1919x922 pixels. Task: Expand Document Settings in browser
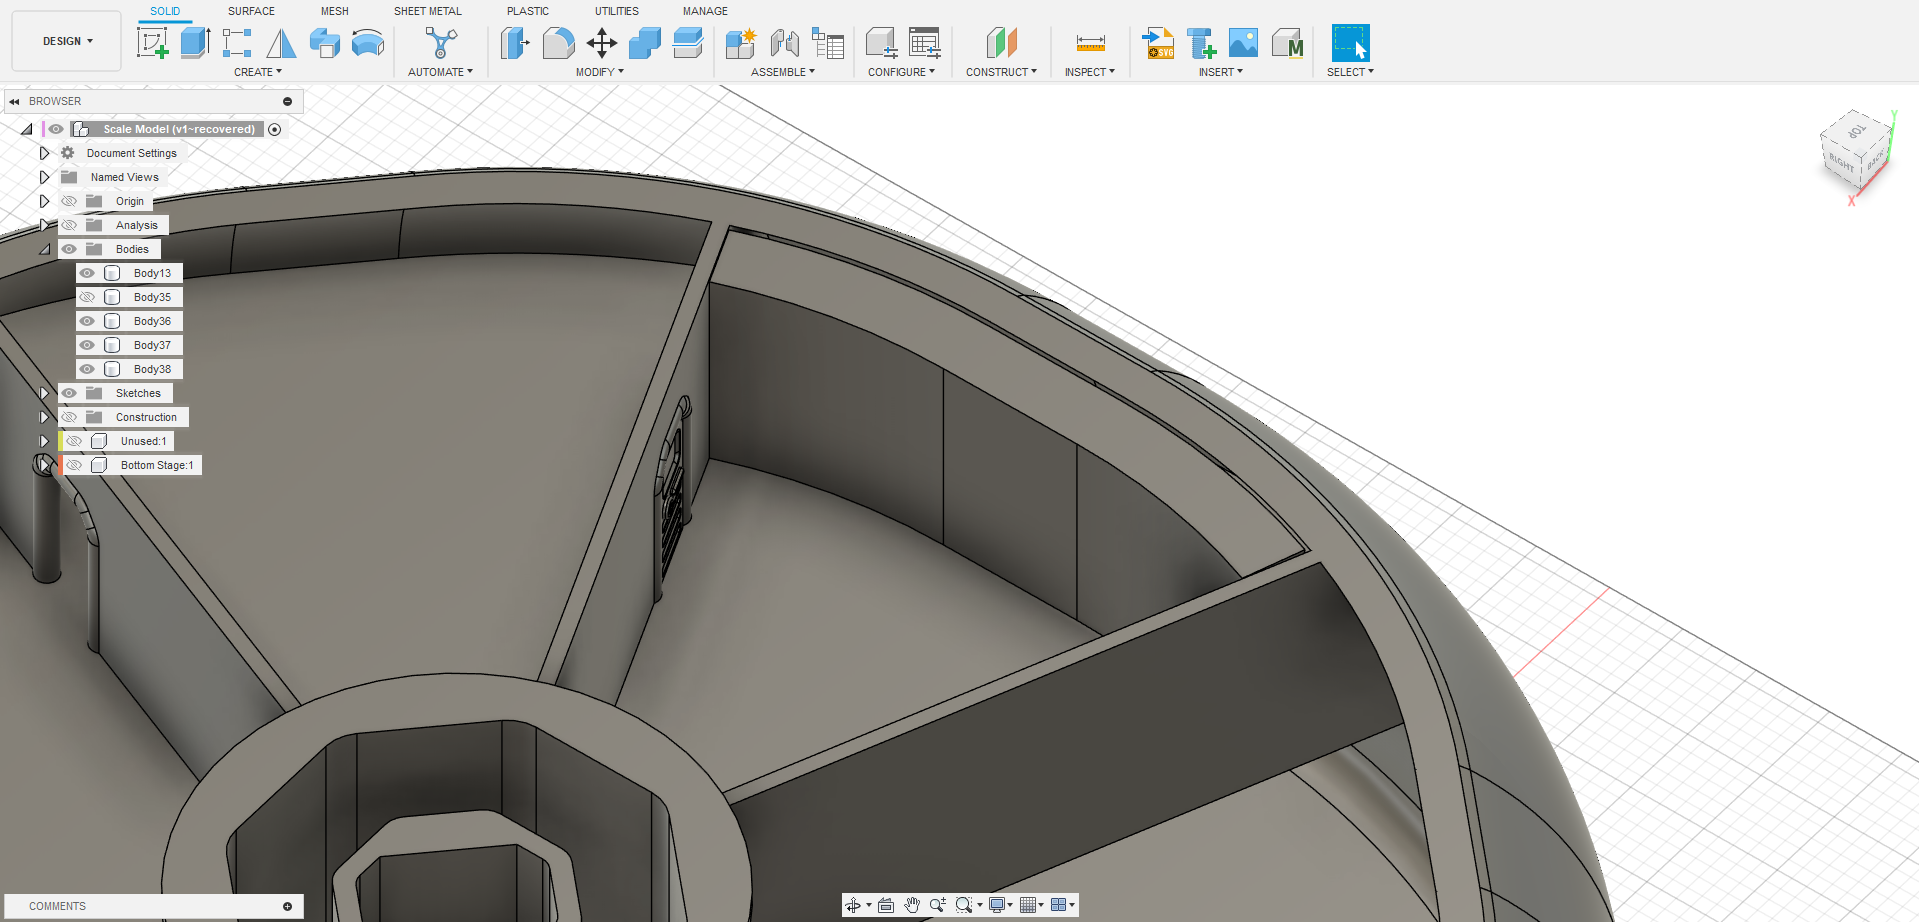[44, 153]
